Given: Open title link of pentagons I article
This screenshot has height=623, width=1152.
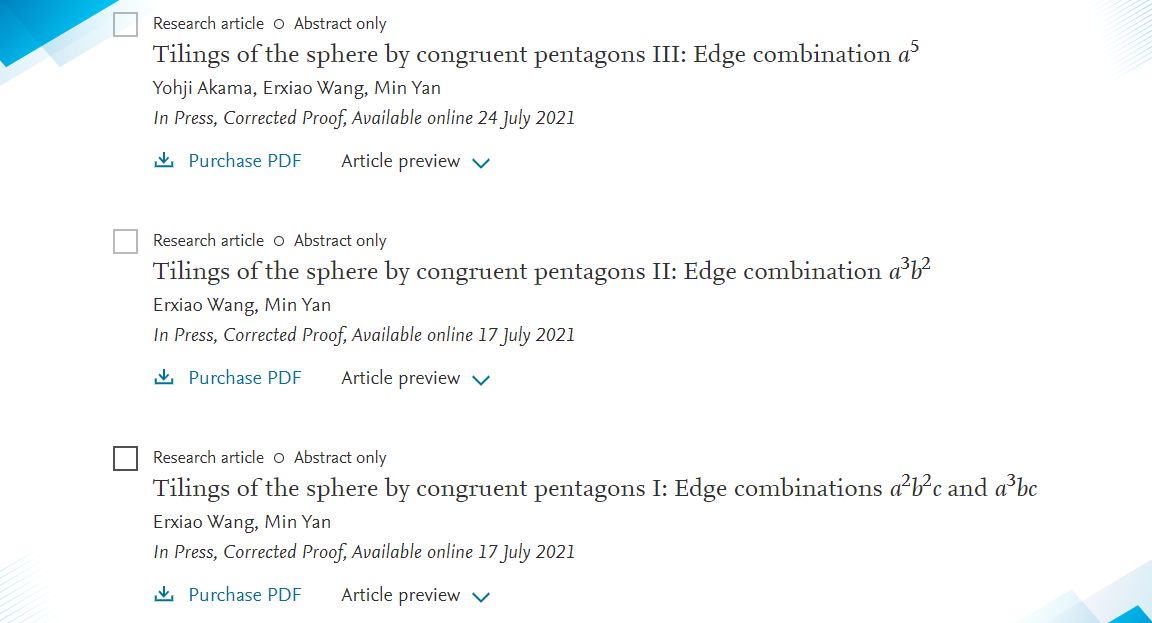Looking at the screenshot, I should pos(595,489).
